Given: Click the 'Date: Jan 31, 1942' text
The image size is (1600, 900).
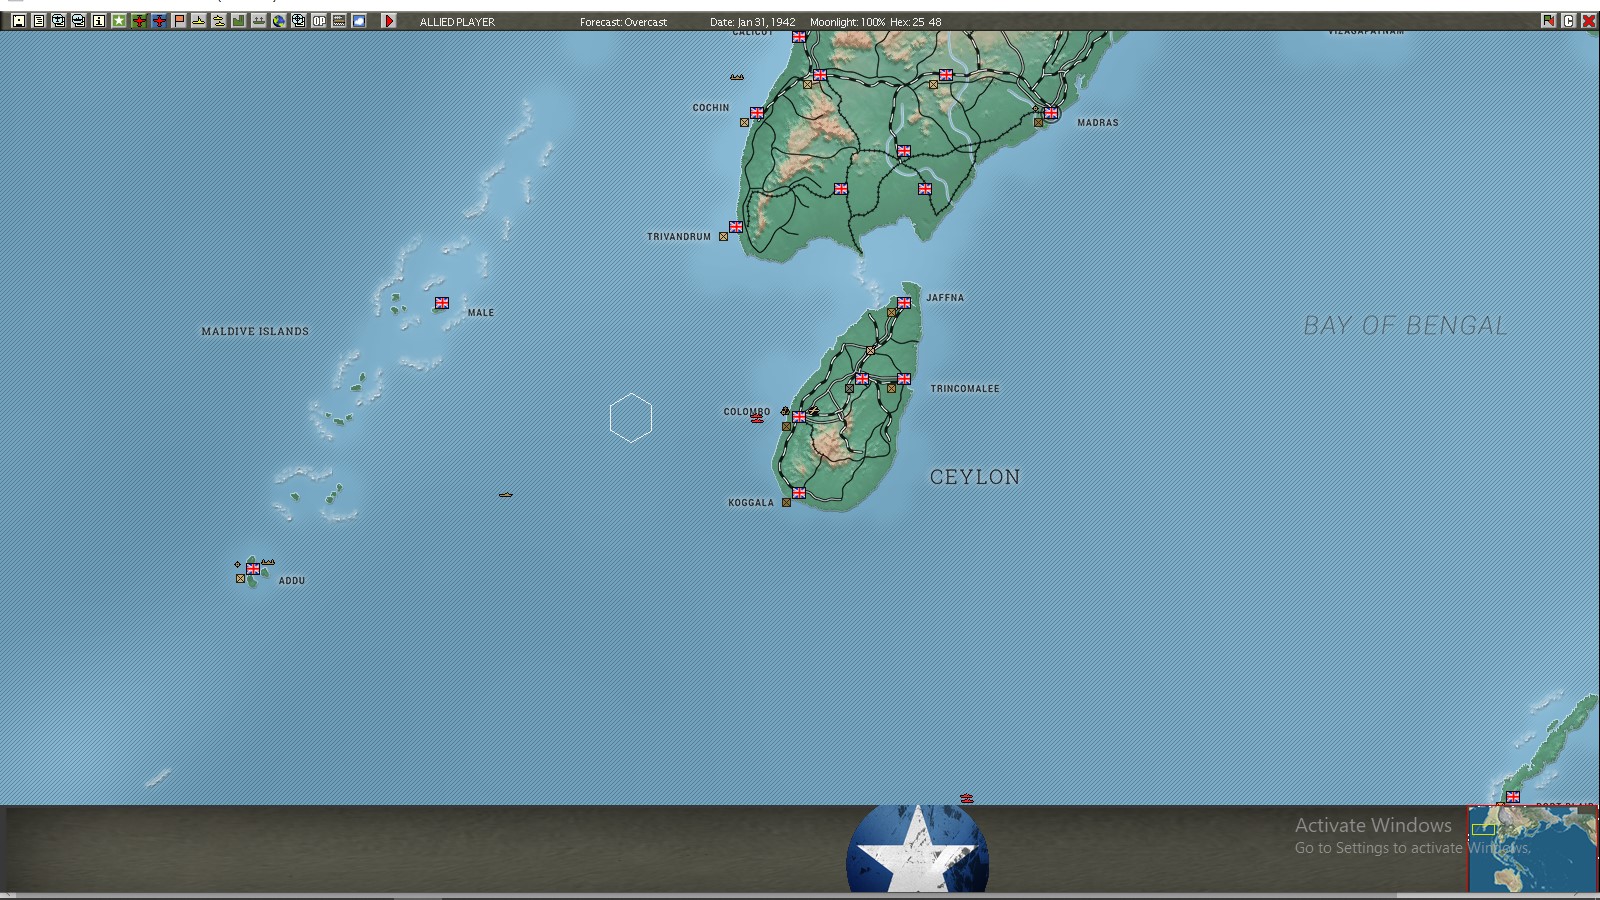Looking at the screenshot, I should pos(753,22).
